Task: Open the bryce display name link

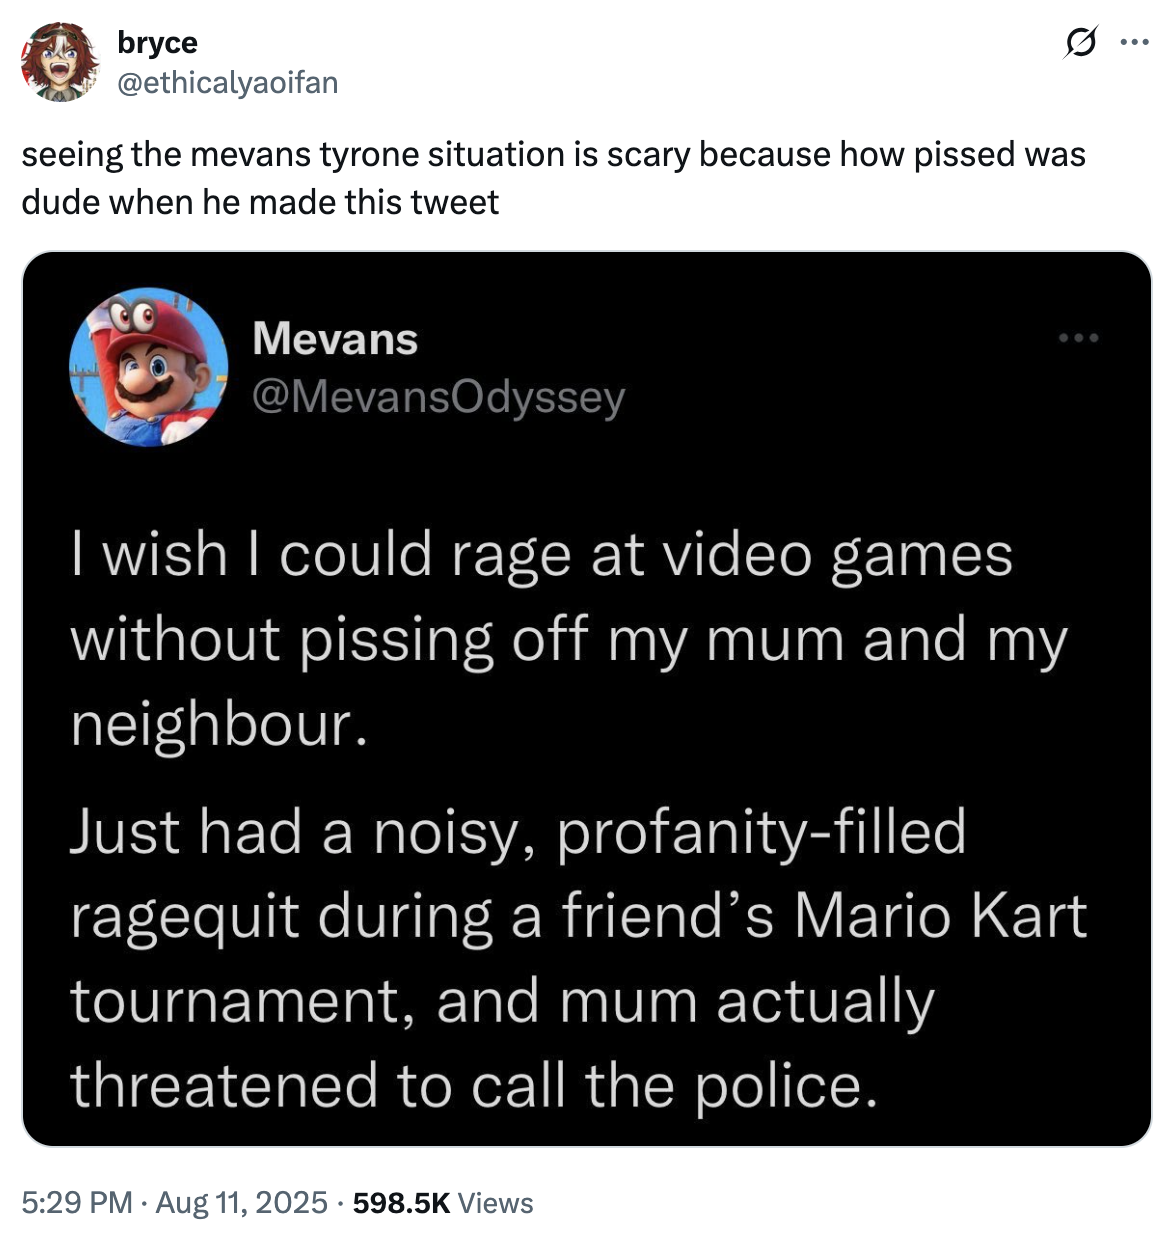Action: pos(157,43)
